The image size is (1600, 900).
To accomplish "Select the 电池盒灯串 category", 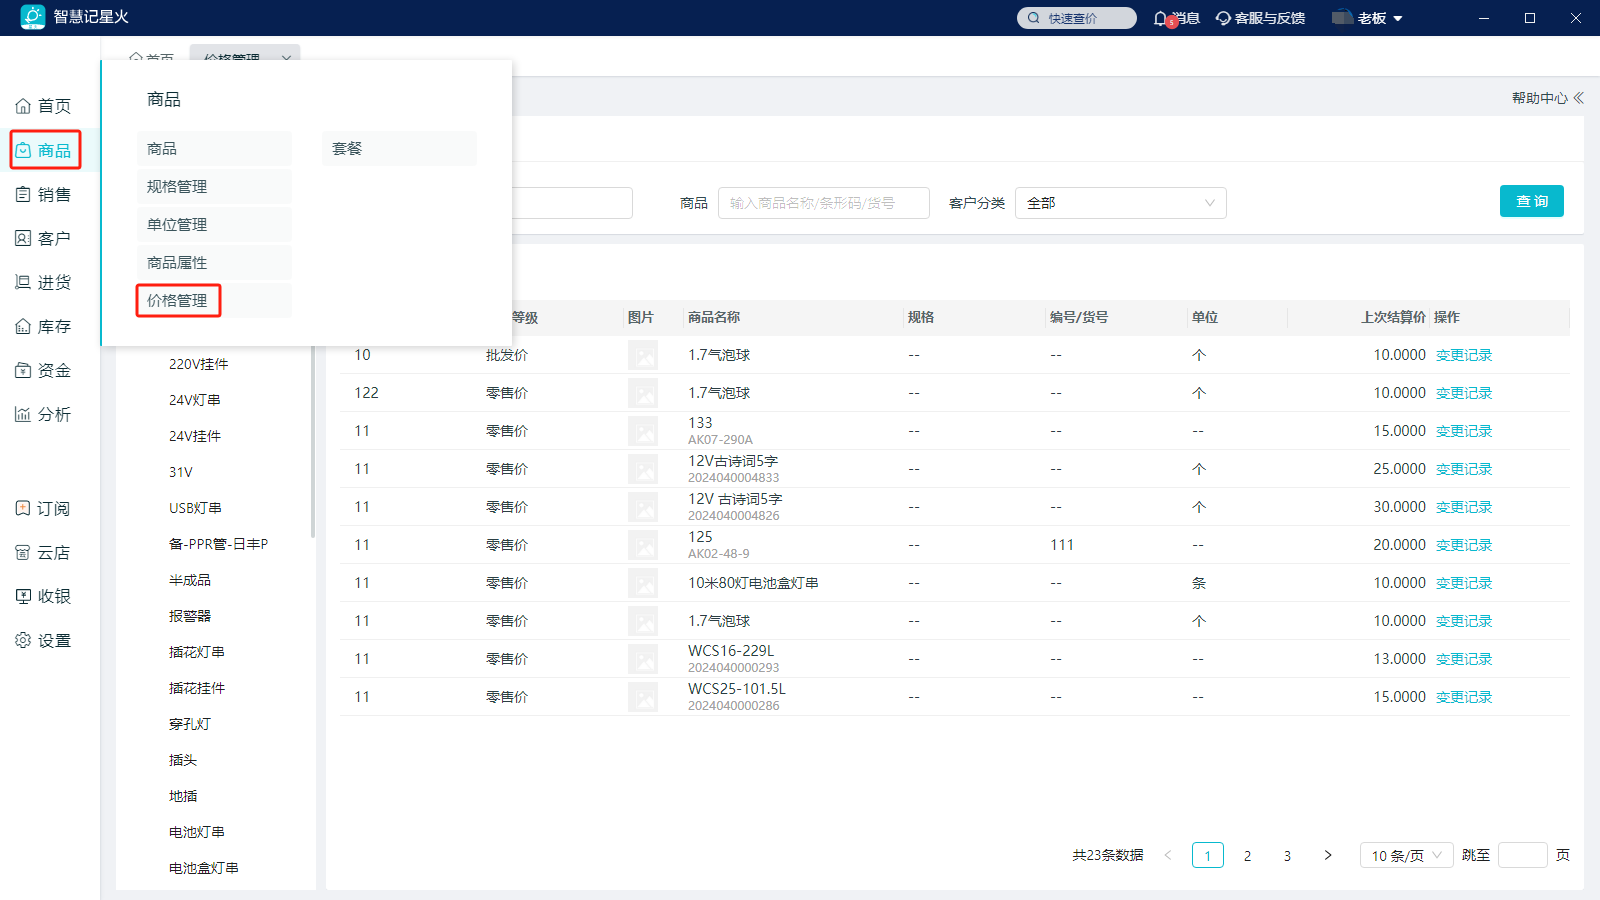I will point(204,868).
